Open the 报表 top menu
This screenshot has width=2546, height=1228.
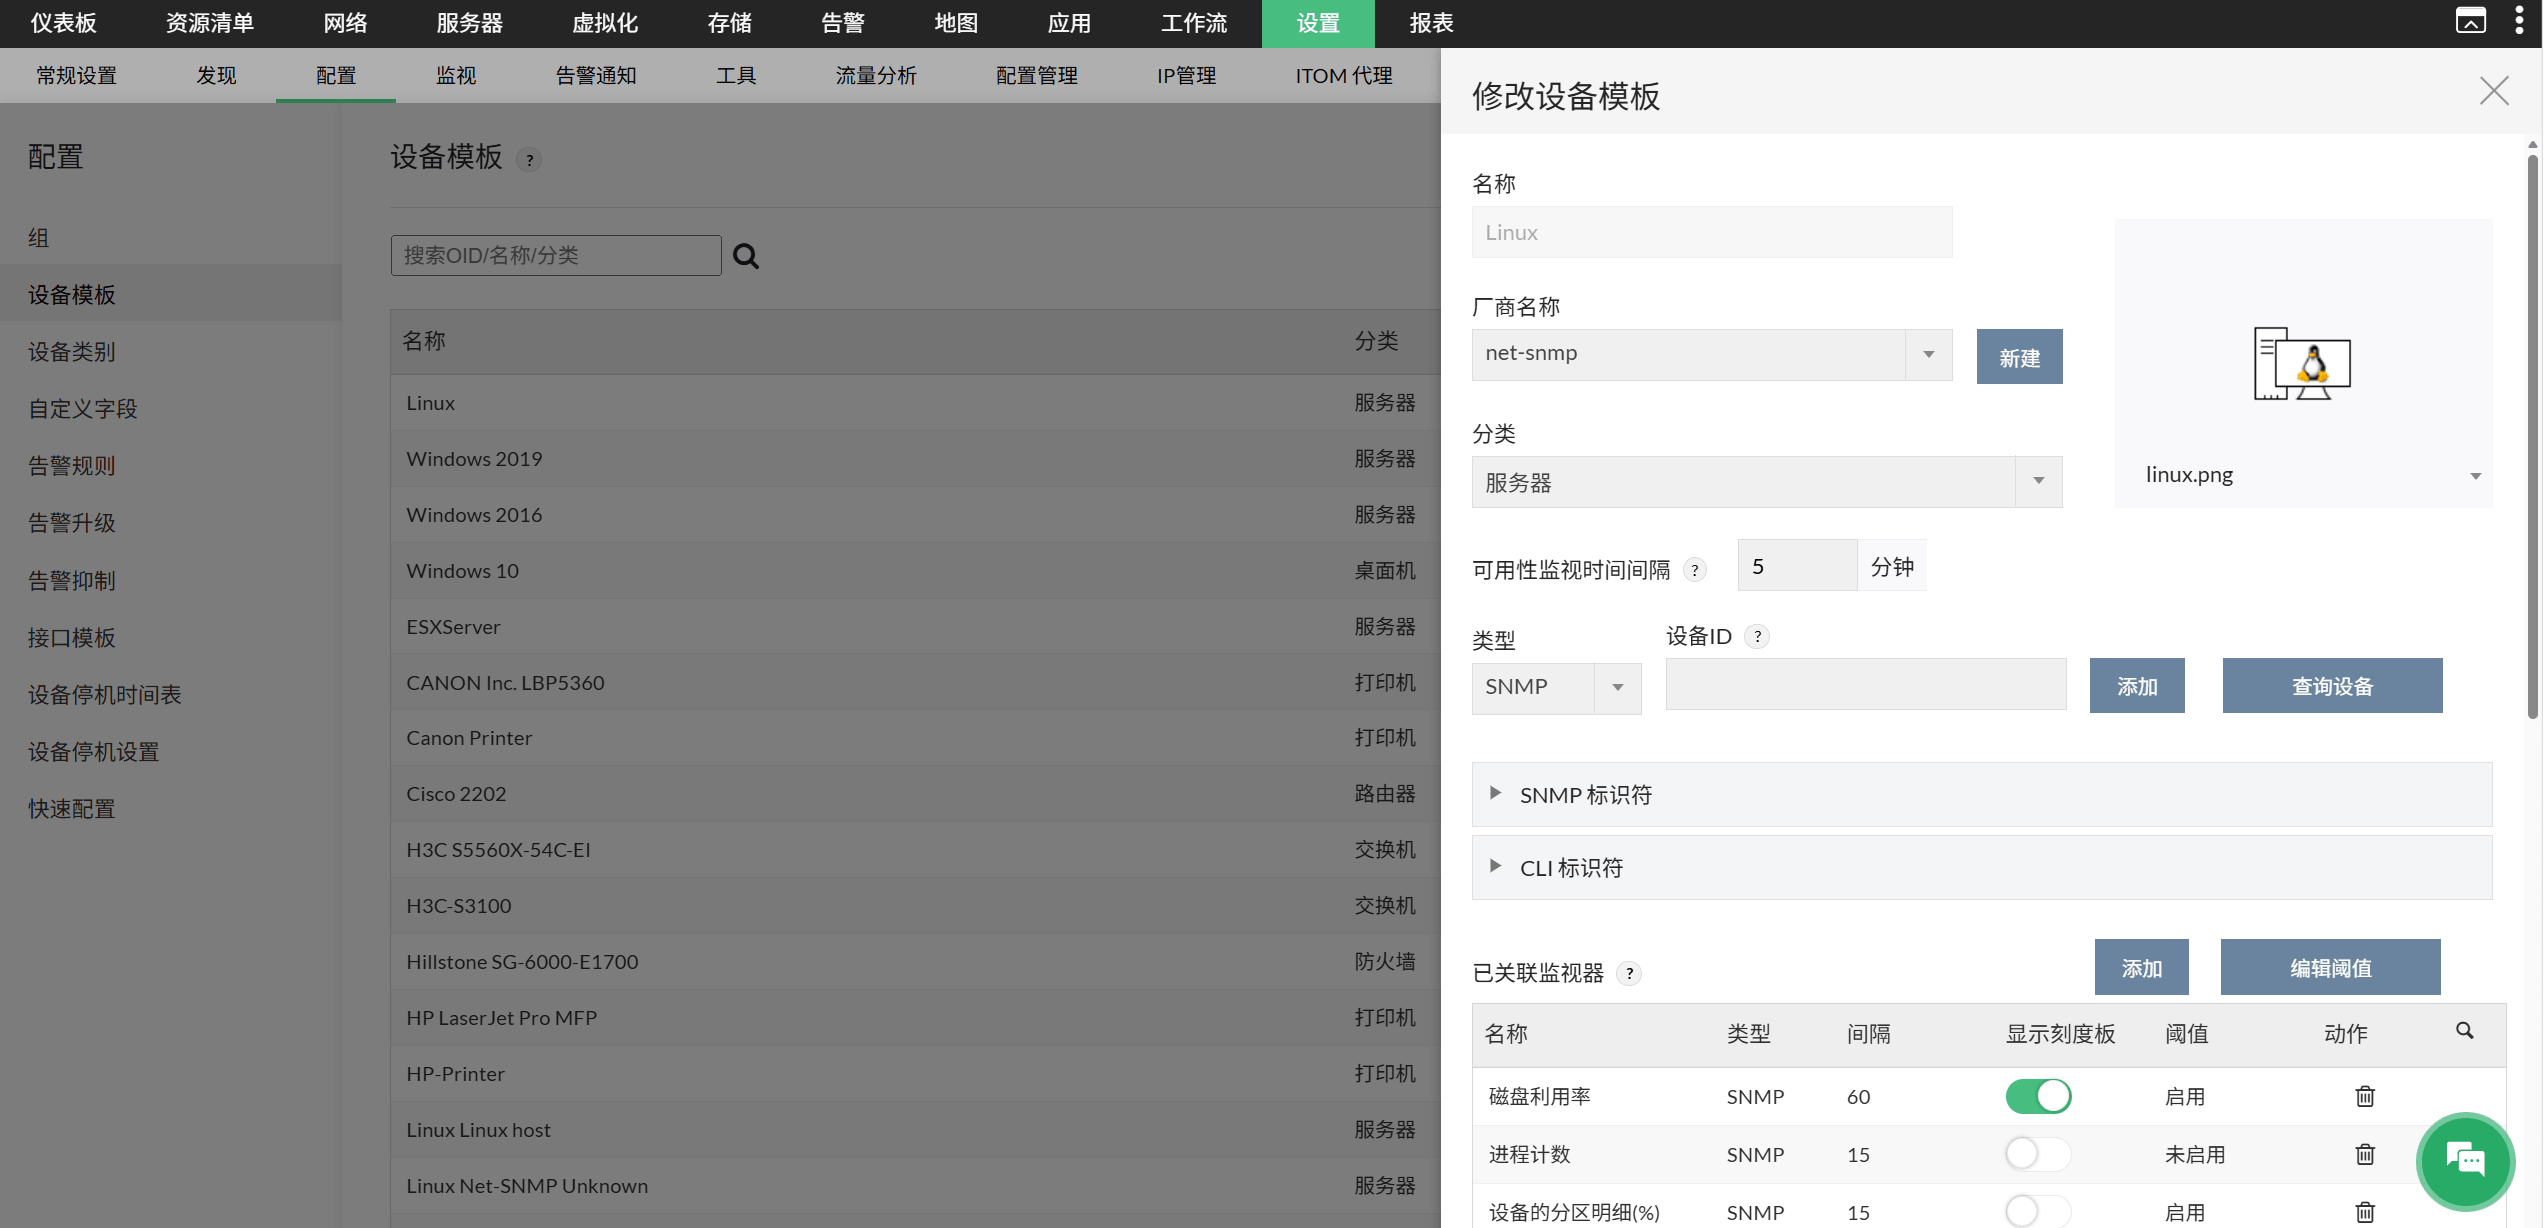click(x=1431, y=23)
